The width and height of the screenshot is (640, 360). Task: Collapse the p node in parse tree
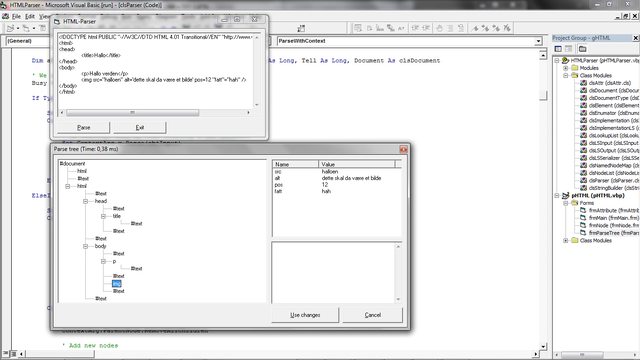tap(104, 261)
